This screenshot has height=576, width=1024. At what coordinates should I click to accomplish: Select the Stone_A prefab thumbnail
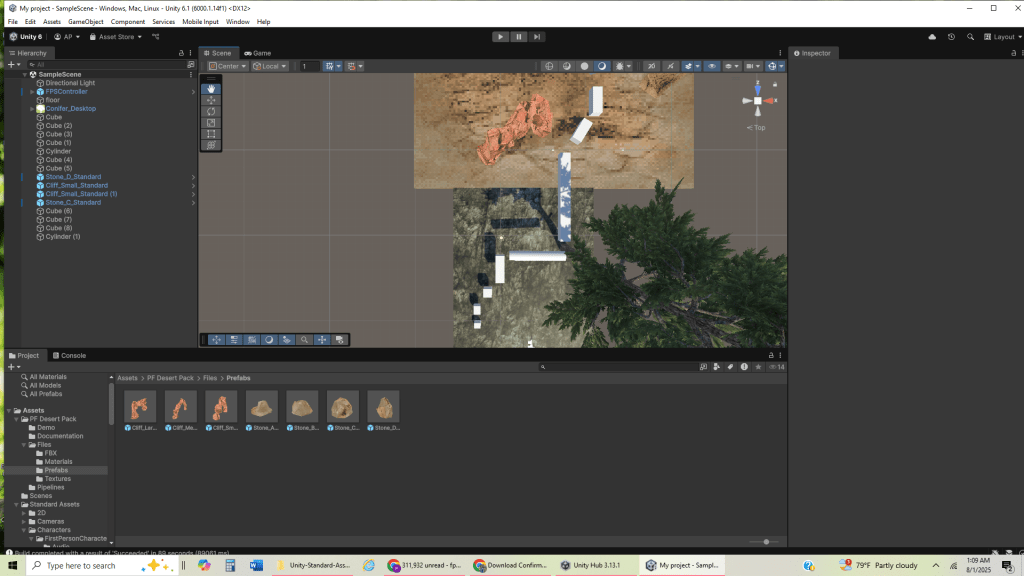[x=264, y=406]
